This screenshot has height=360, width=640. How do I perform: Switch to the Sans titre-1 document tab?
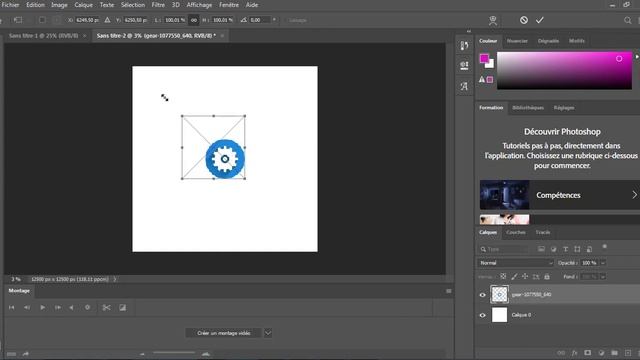pos(43,36)
